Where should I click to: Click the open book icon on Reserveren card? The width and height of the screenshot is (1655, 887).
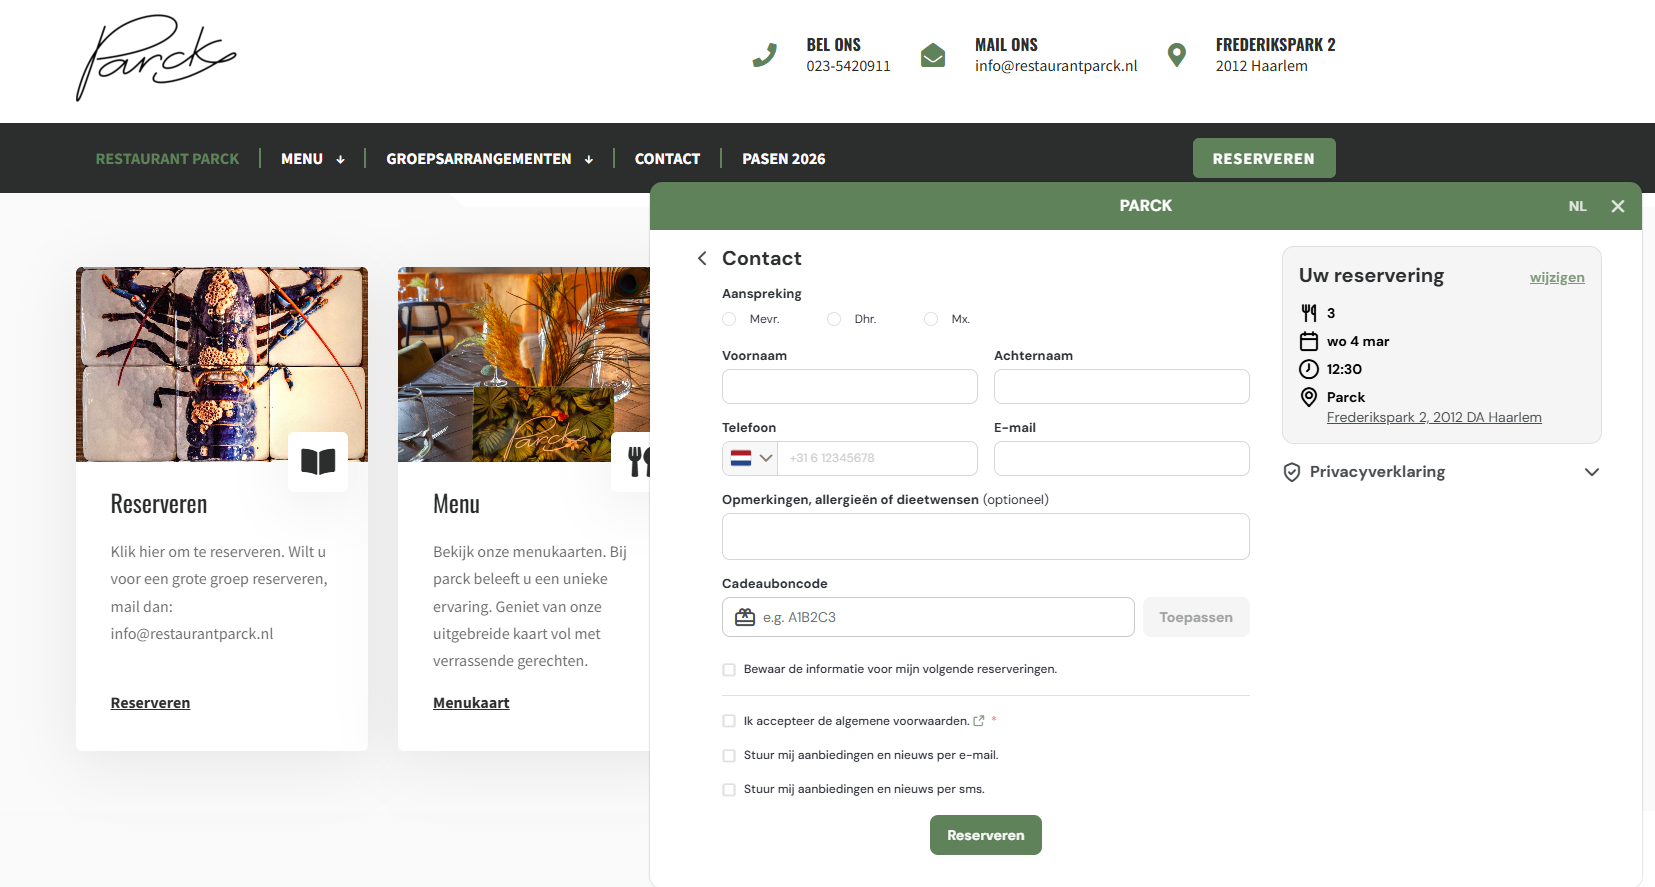click(318, 462)
